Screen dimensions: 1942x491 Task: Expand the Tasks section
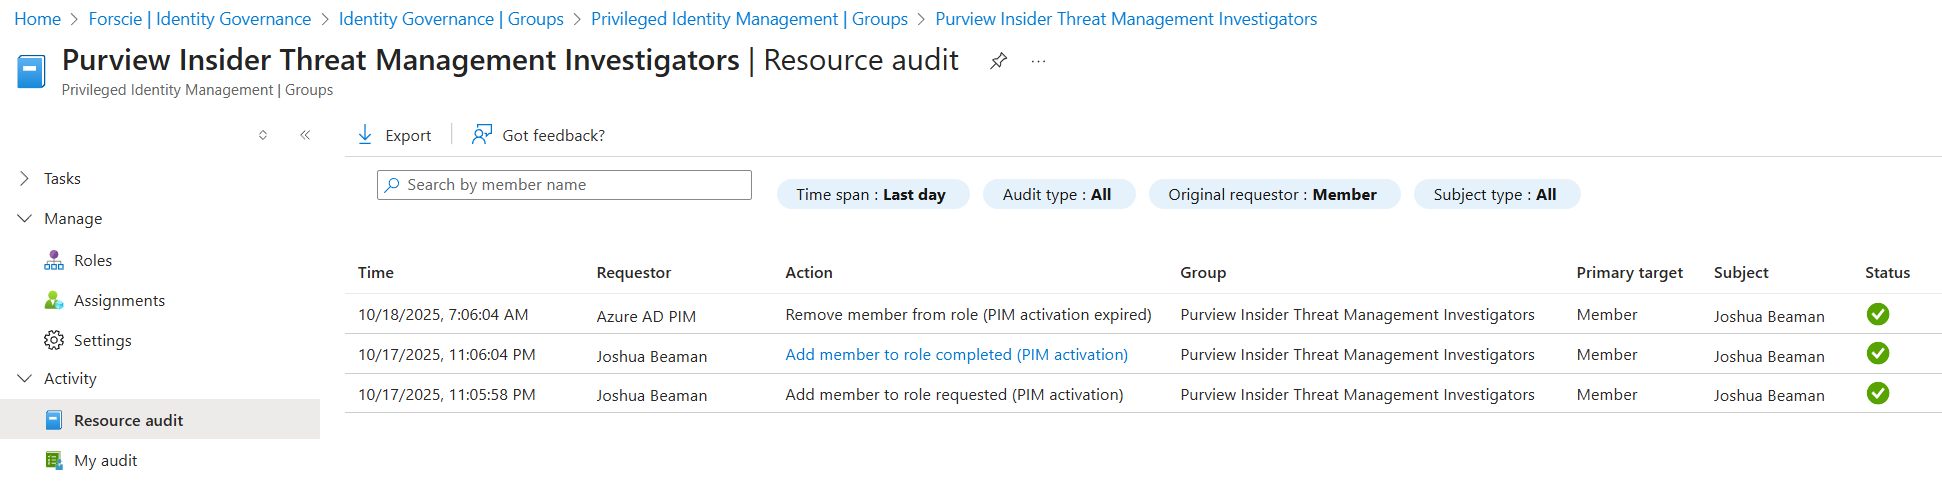tap(25, 179)
